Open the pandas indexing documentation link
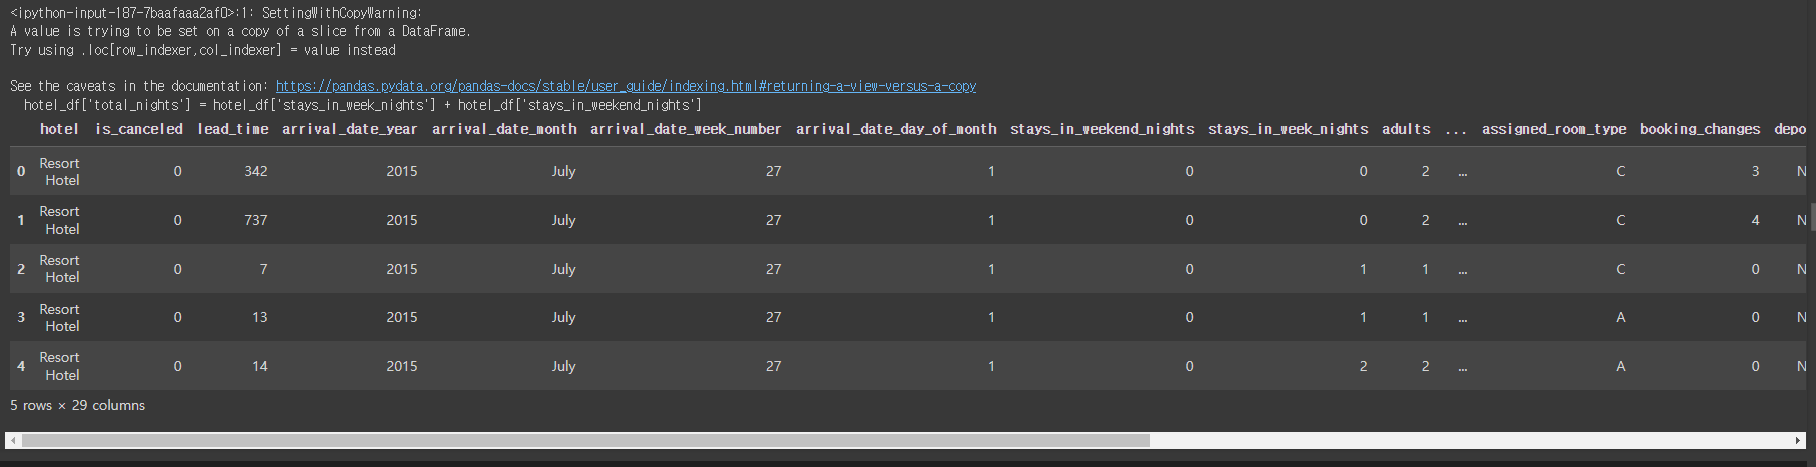 626,86
